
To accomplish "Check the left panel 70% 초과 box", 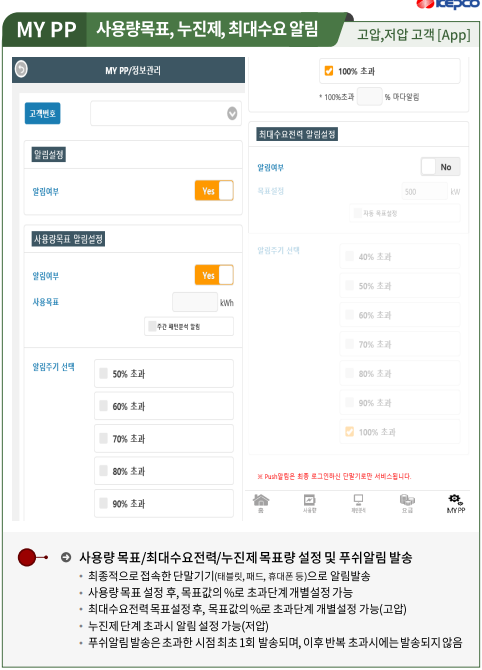I will (x=103, y=438).
